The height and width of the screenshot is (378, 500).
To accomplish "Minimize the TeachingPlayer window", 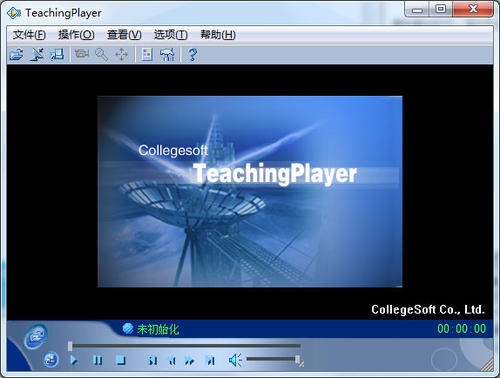I will [417, 9].
